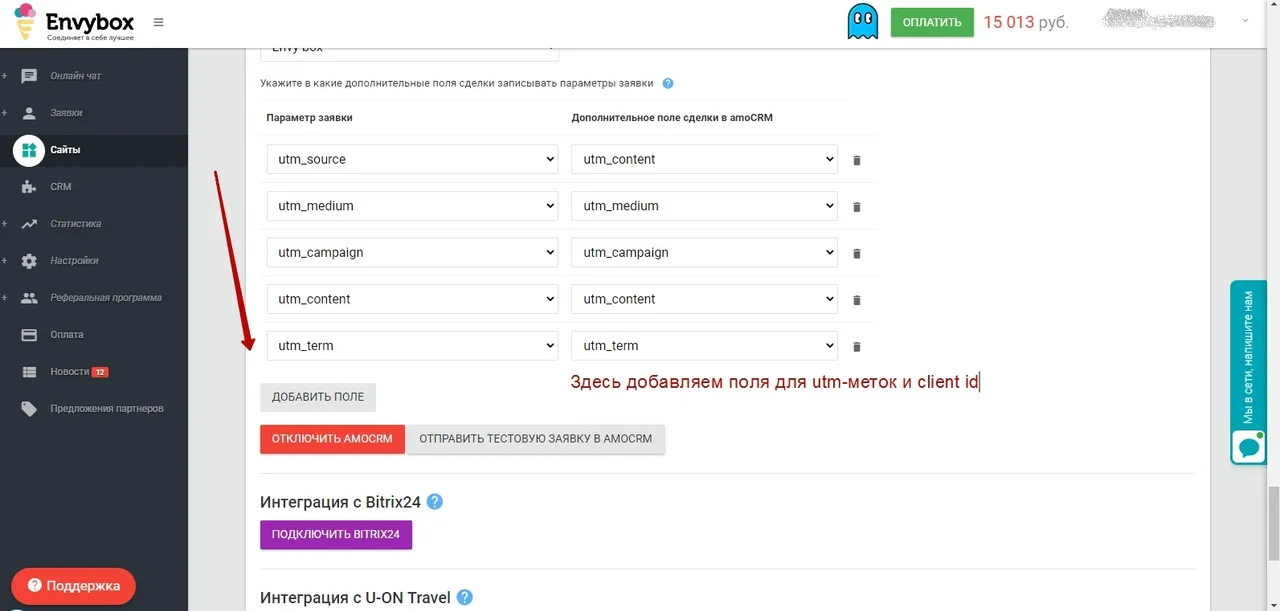
Task: Open amoCRM field dropdown in utm_source row
Action: coord(705,159)
